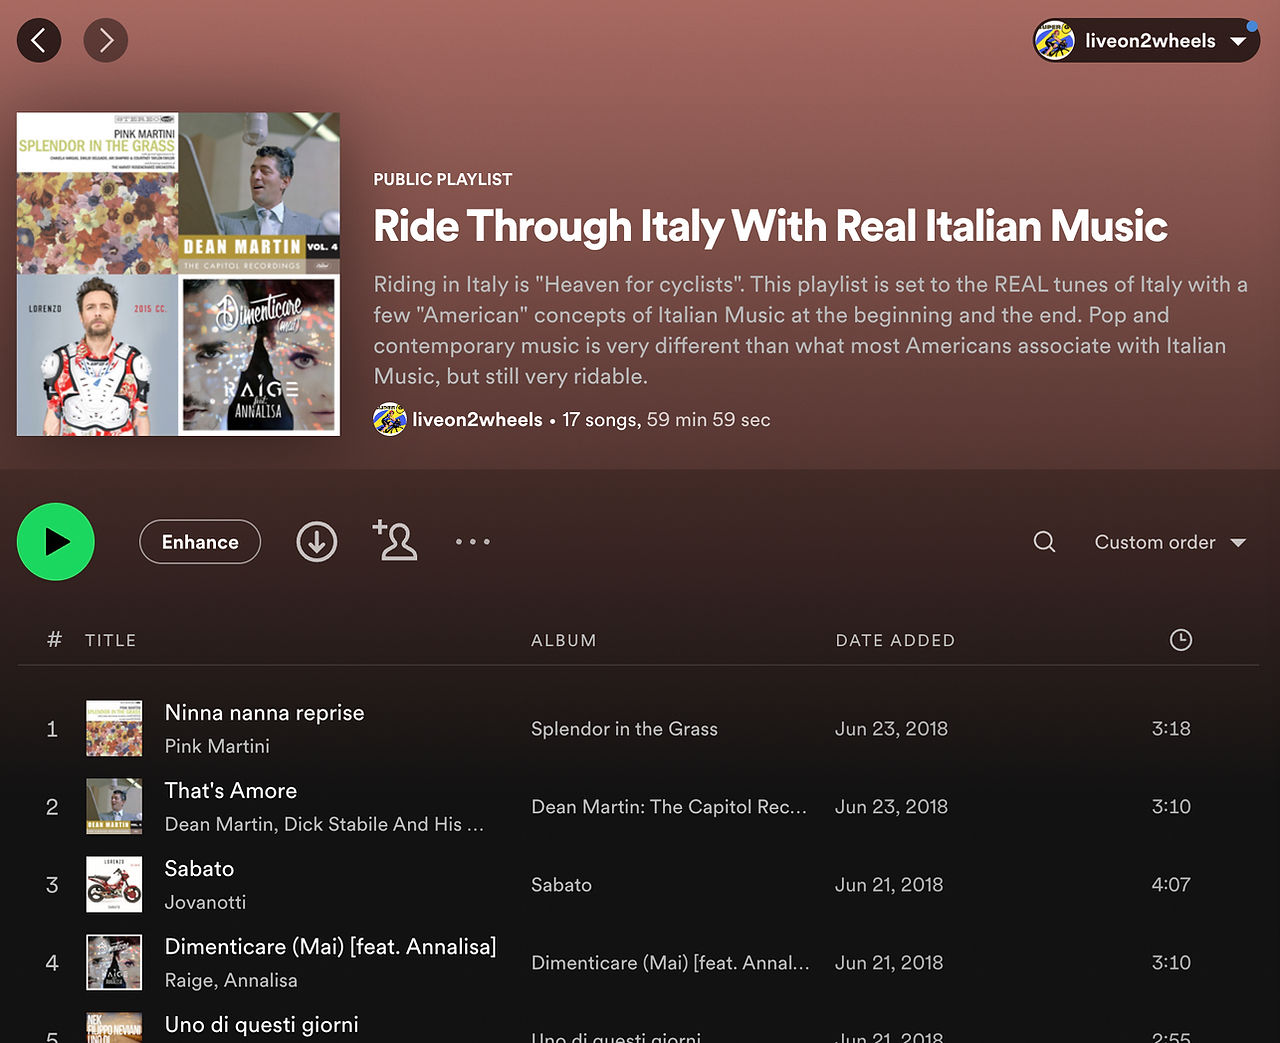Open the Sabato album link
The image size is (1280, 1043).
coord(561,885)
